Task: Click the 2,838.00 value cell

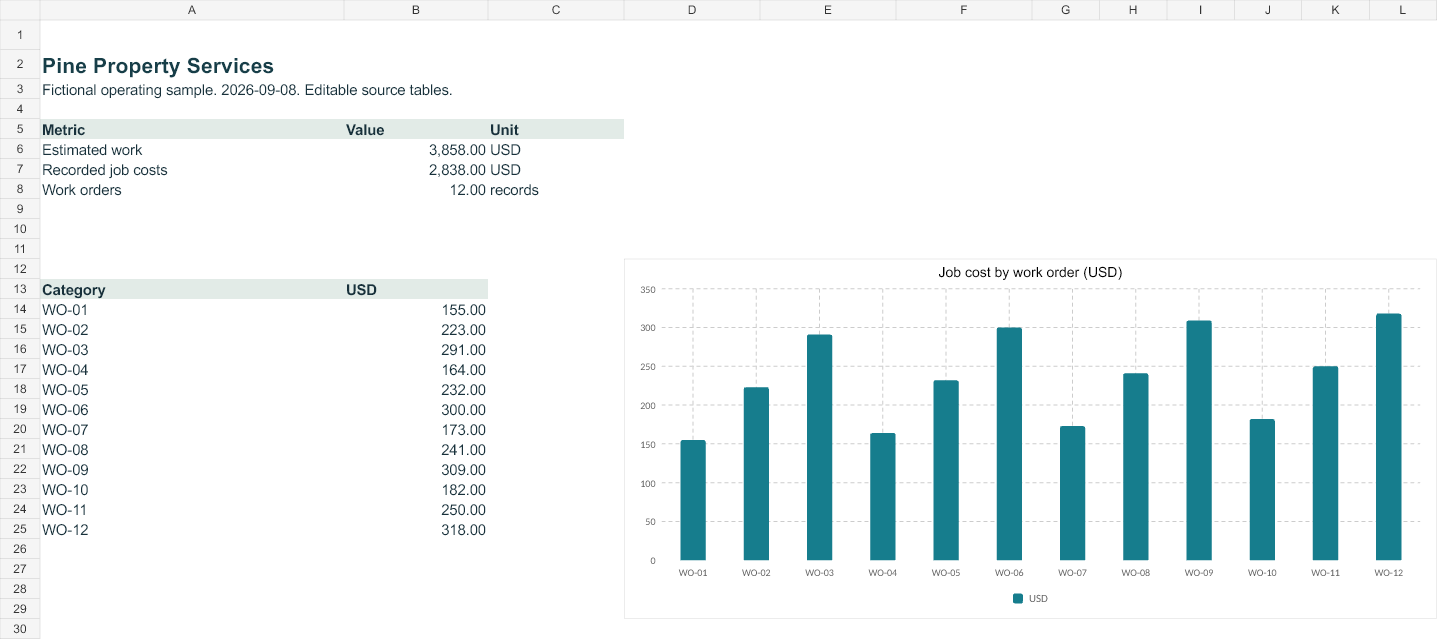Action: pos(416,169)
